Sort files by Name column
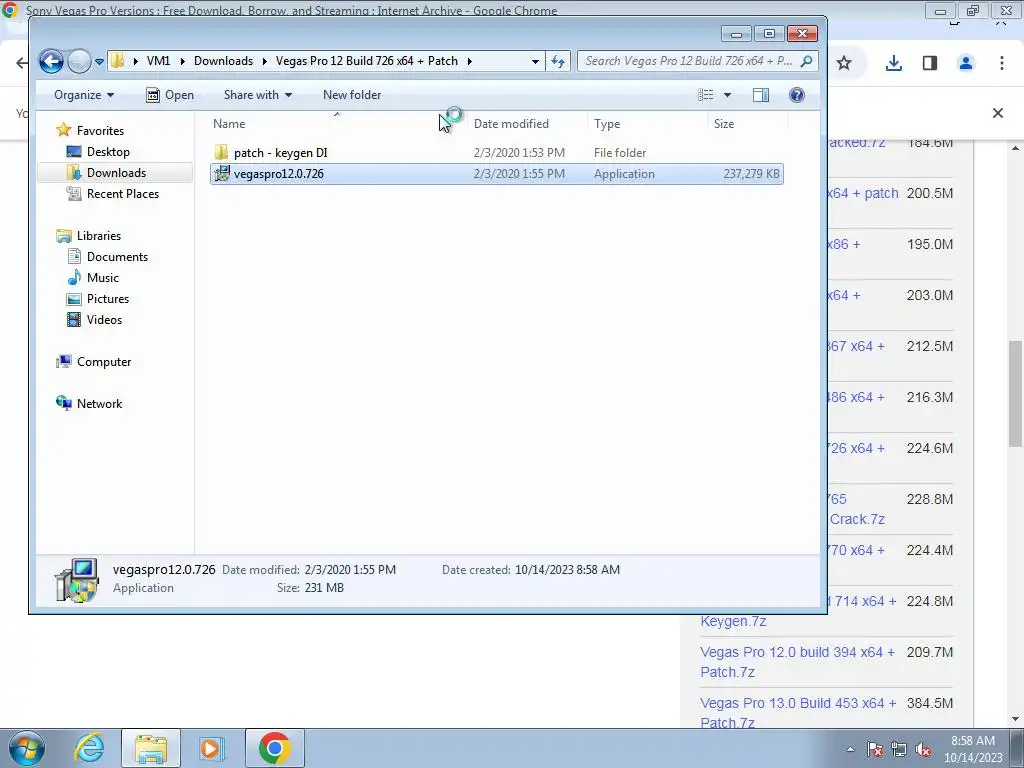Viewport: 1024px width, 768px height. (x=229, y=123)
